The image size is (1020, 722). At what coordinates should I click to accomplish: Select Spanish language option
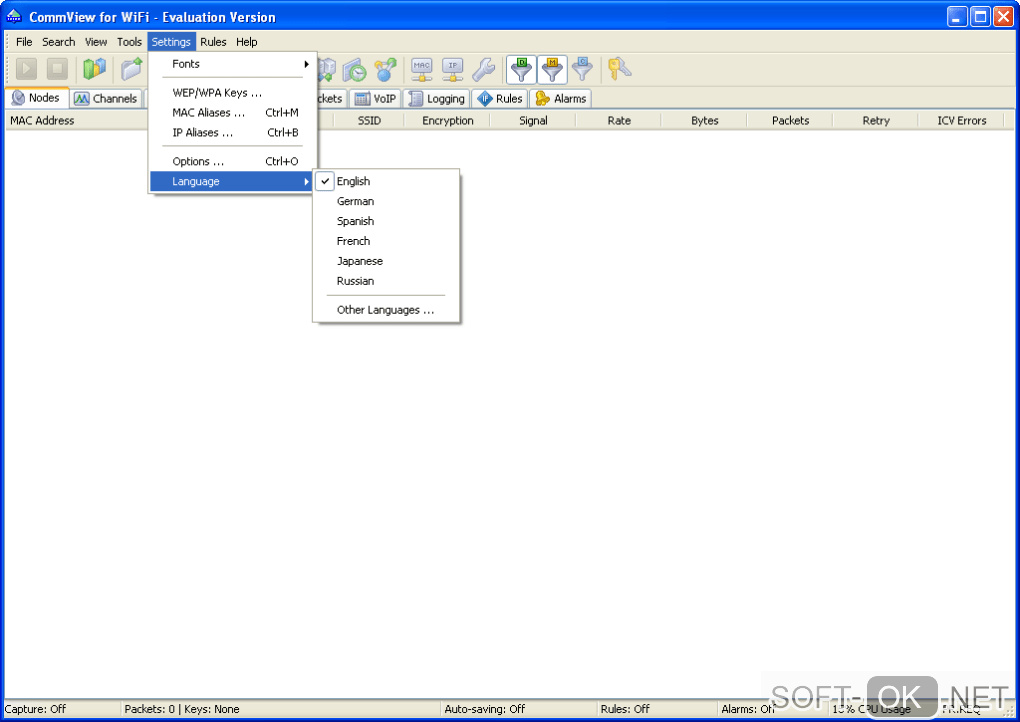point(386,221)
